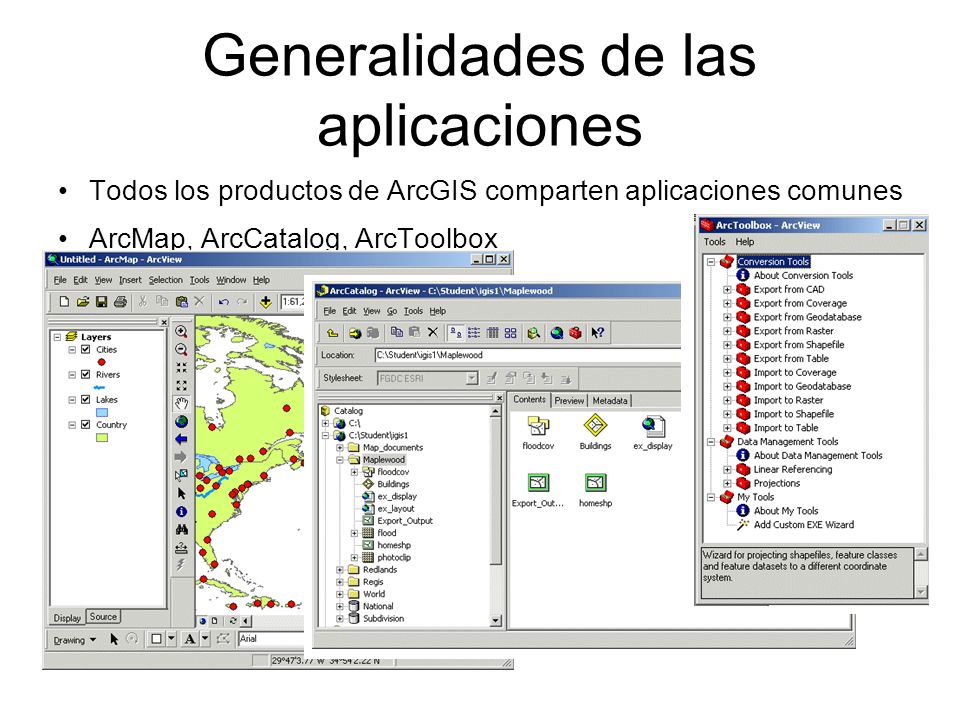Select the Select Elements arrow tool in ArcMap tools
Image resolution: width=960 pixels, height=720 pixels.
[x=181, y=493]
